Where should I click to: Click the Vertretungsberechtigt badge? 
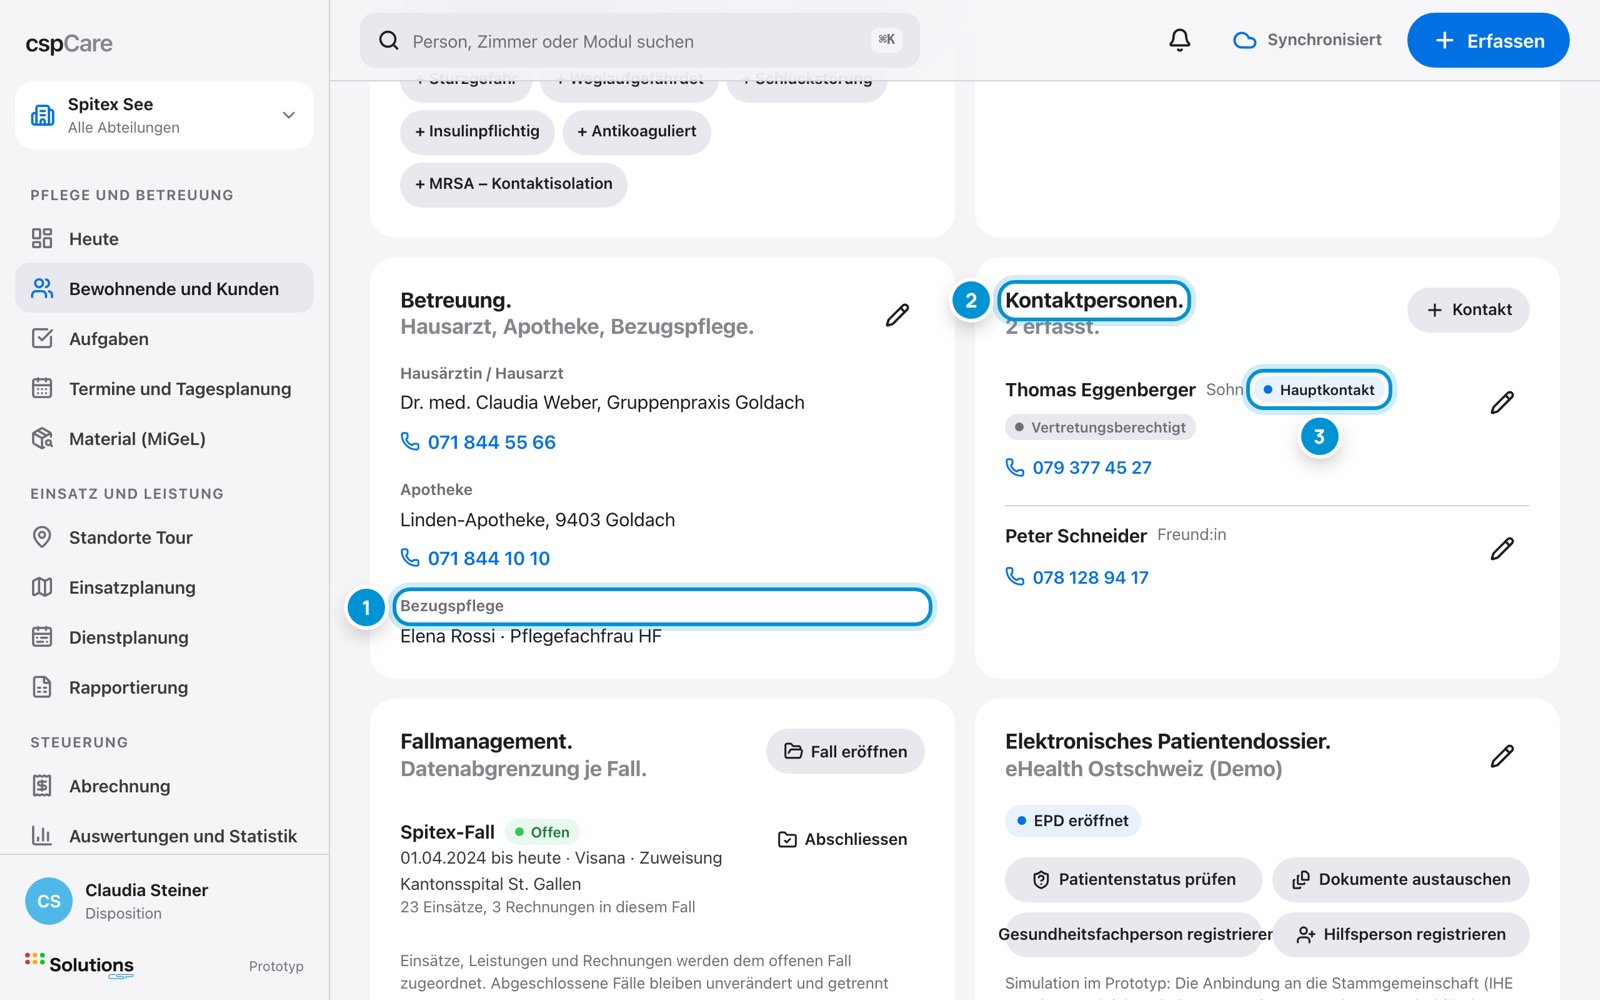[x=1100, y=427]
